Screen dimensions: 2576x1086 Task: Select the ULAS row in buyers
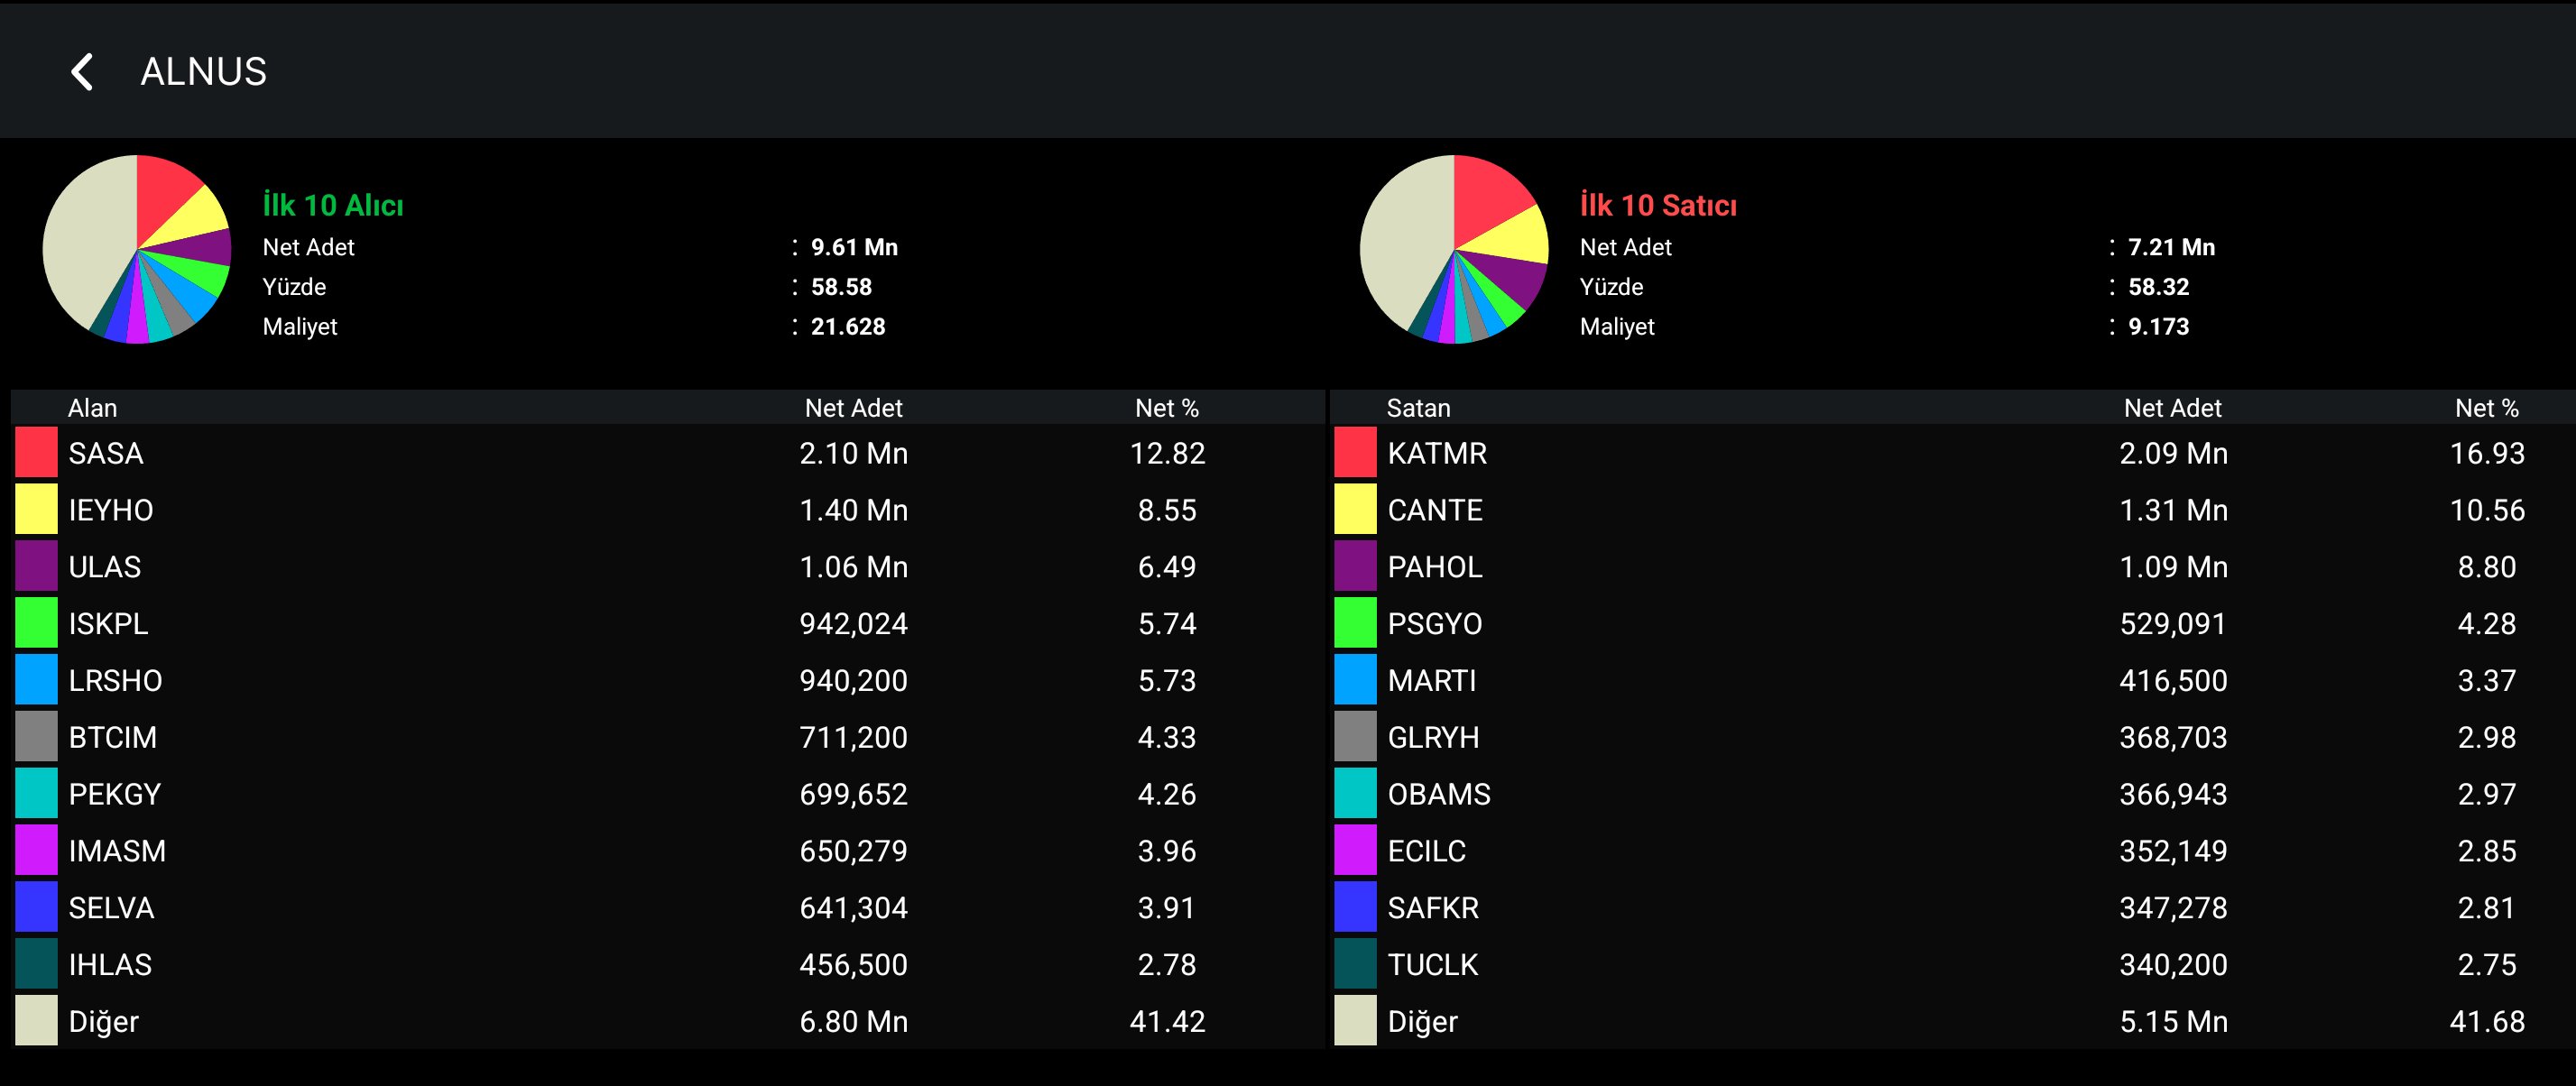pos(104,567)
